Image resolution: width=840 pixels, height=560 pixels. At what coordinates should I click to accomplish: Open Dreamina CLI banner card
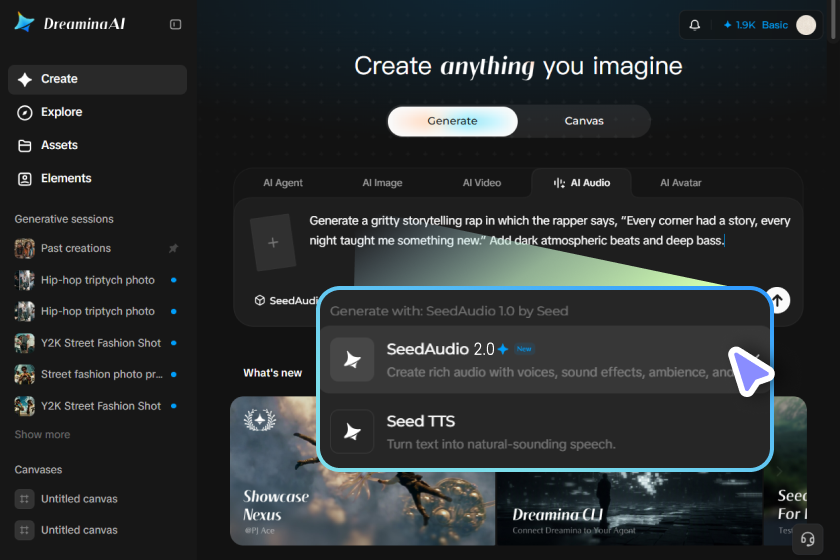pyautogui.click(x=629, y=509)
